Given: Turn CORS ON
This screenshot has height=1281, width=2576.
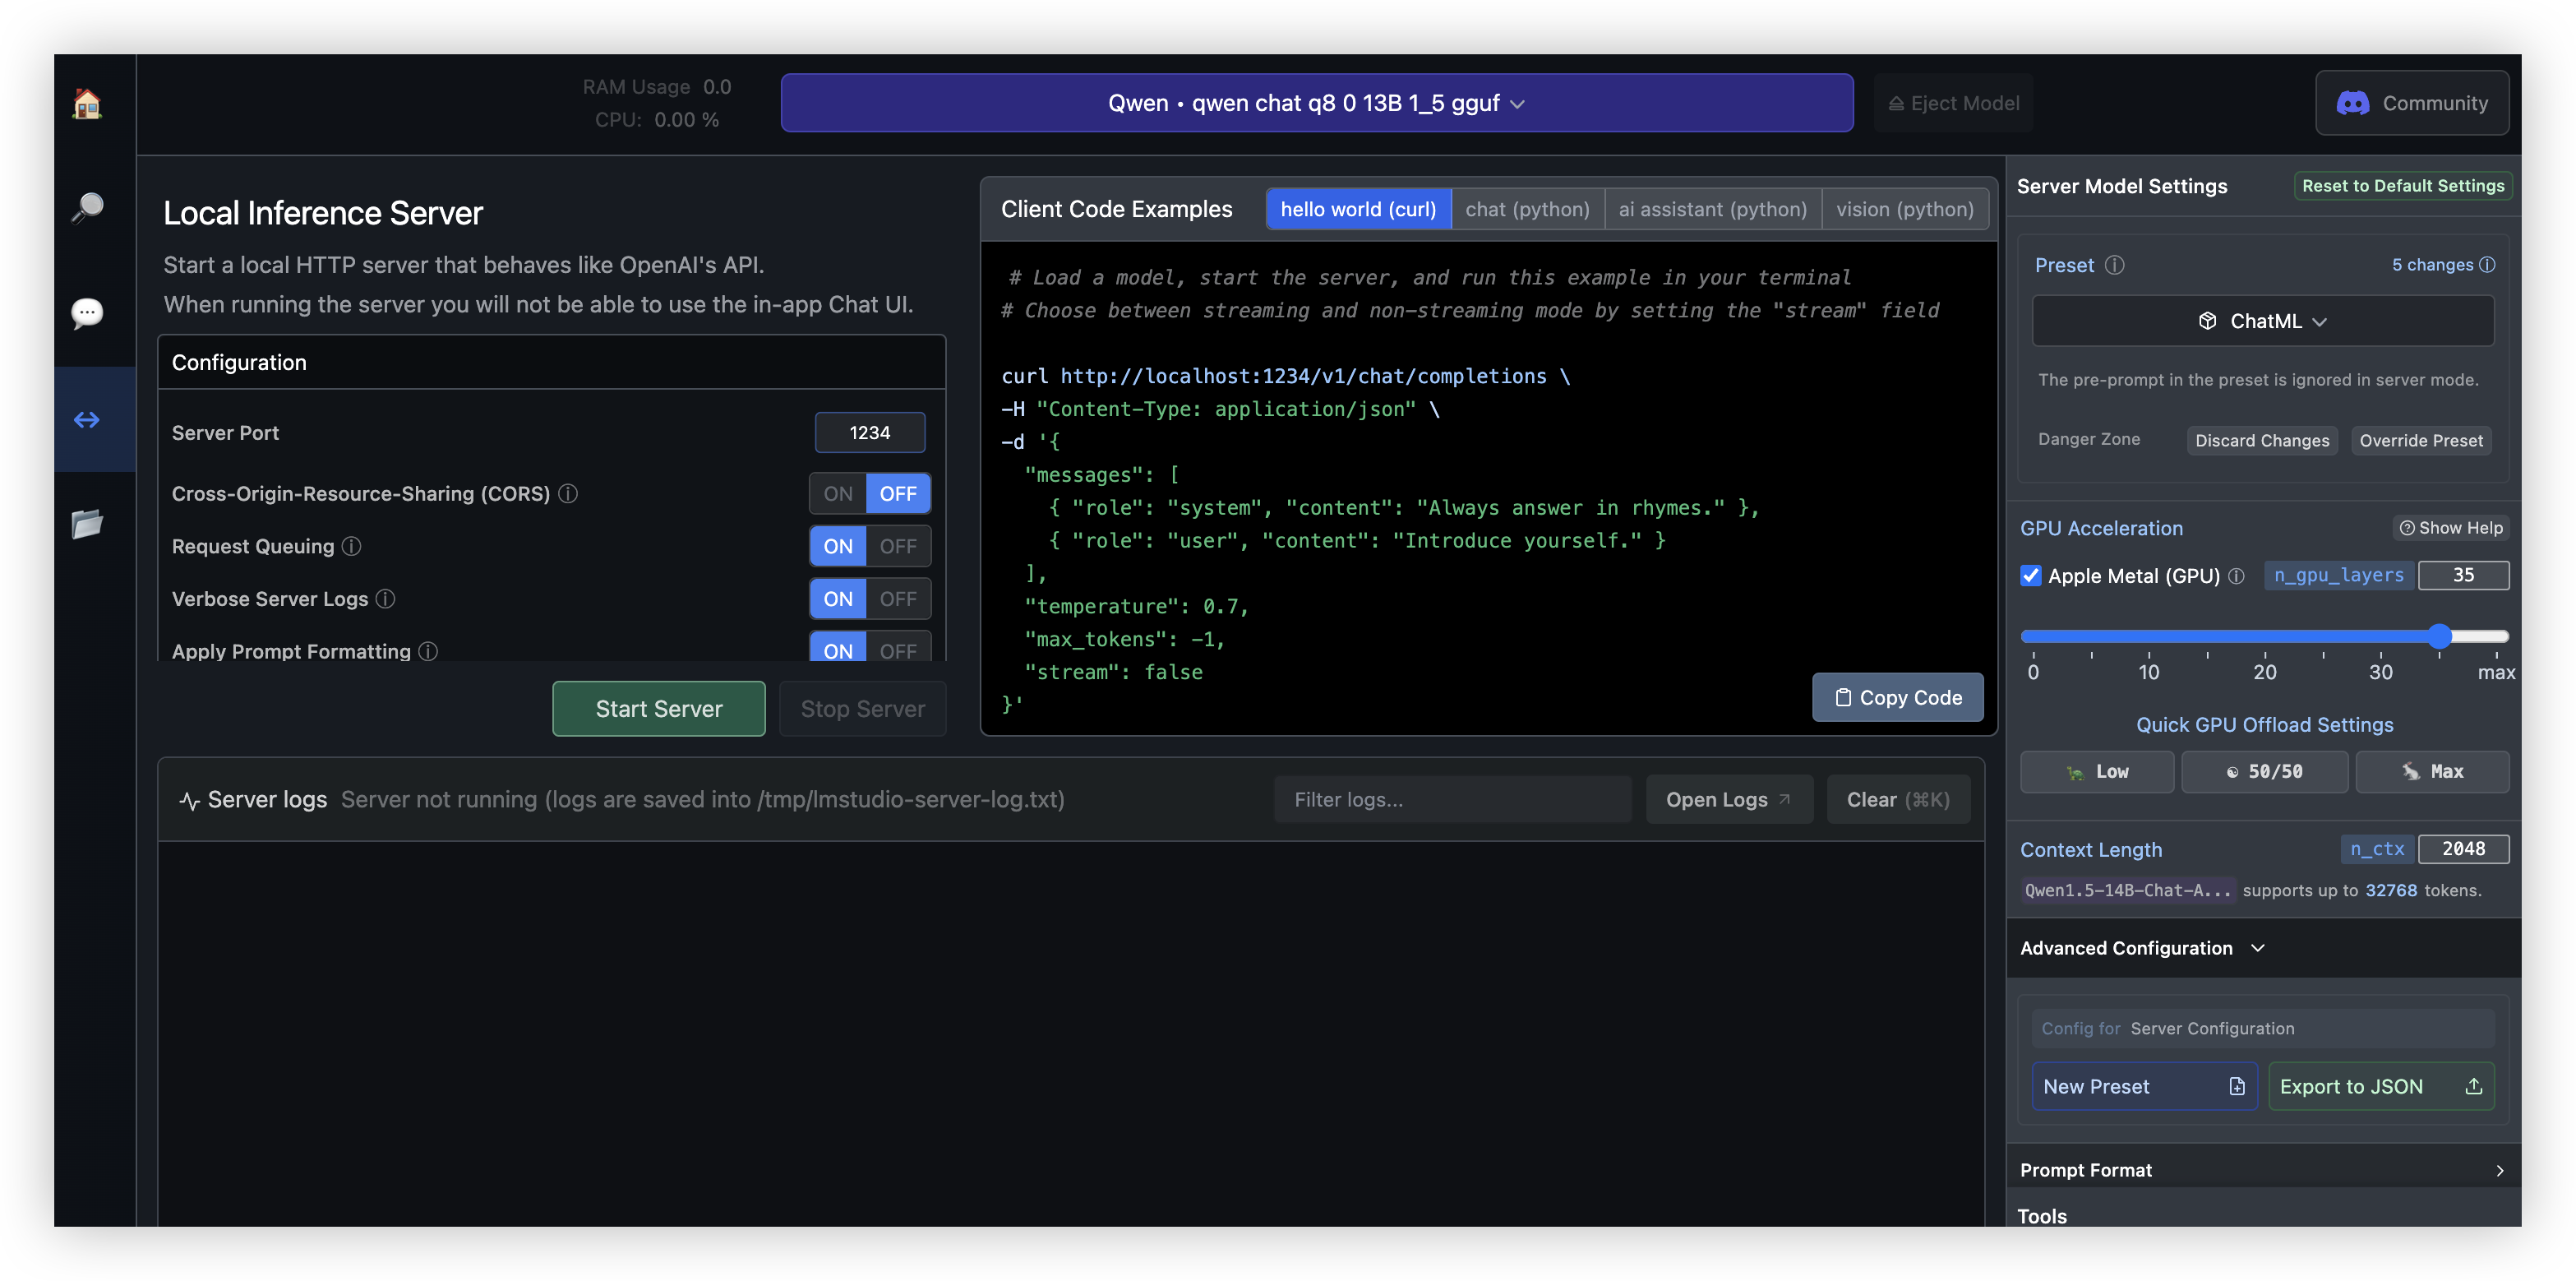Looking at the screenshot, I should pos(838,493).
